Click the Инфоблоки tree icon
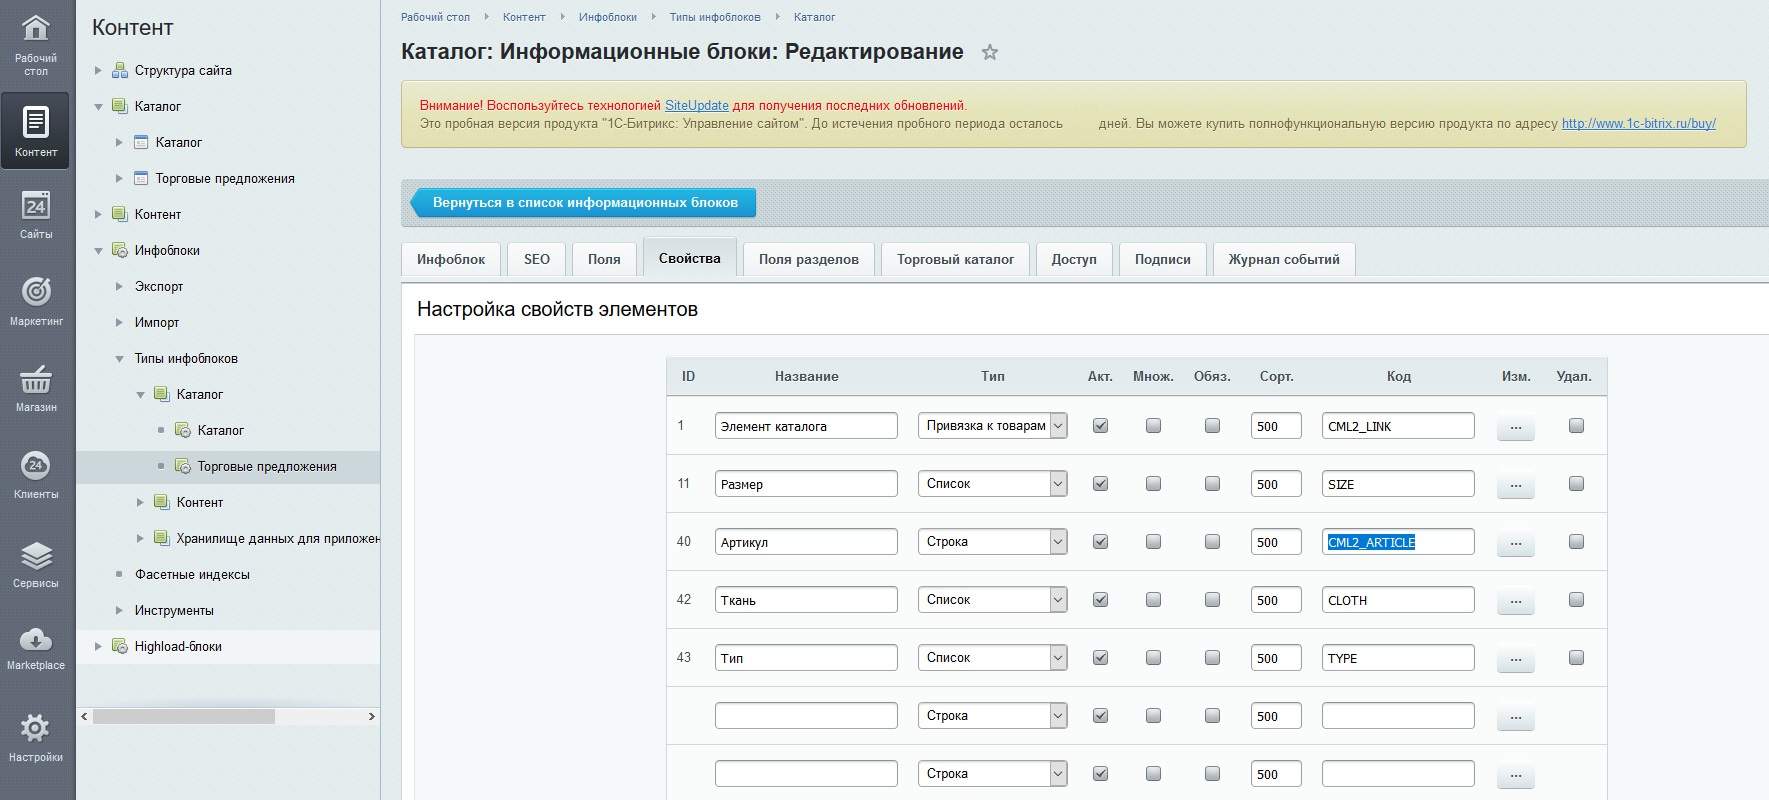Screen dimensions: 1769x800 click(x=120, y=250)
